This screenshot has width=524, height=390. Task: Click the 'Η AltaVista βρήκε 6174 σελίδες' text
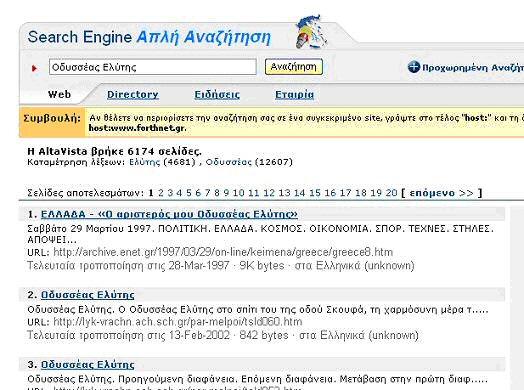pos(115,151)
